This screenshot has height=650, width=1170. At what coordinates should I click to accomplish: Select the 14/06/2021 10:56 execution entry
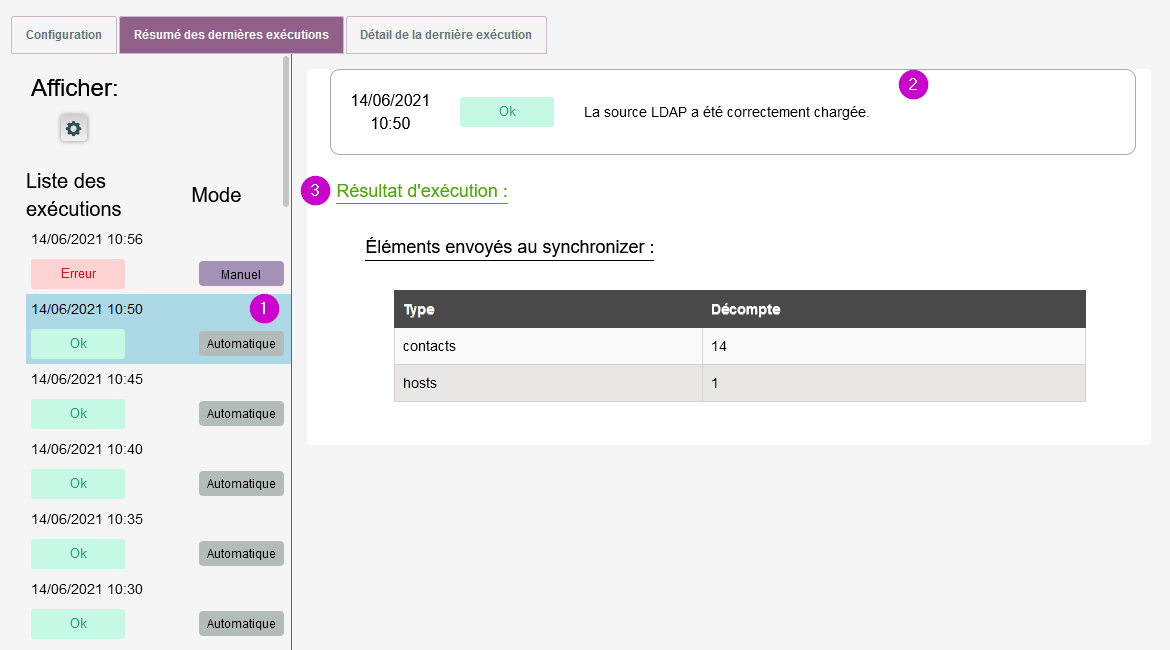point(87,239)
